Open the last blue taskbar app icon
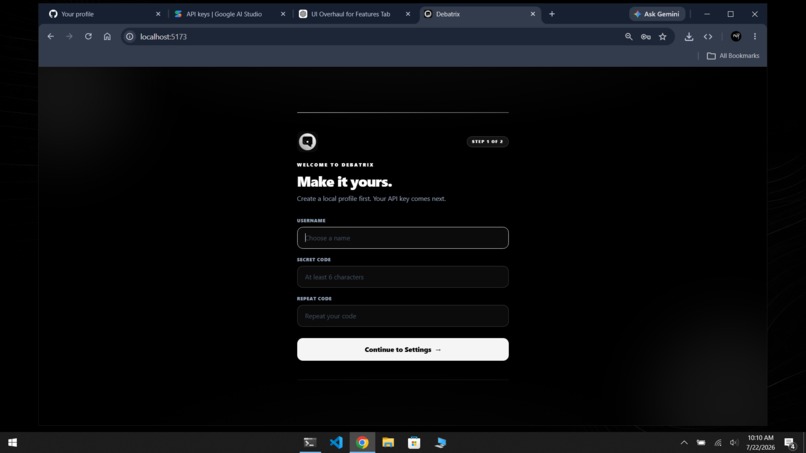Screen dimensions: 806x453 (440, 443)
